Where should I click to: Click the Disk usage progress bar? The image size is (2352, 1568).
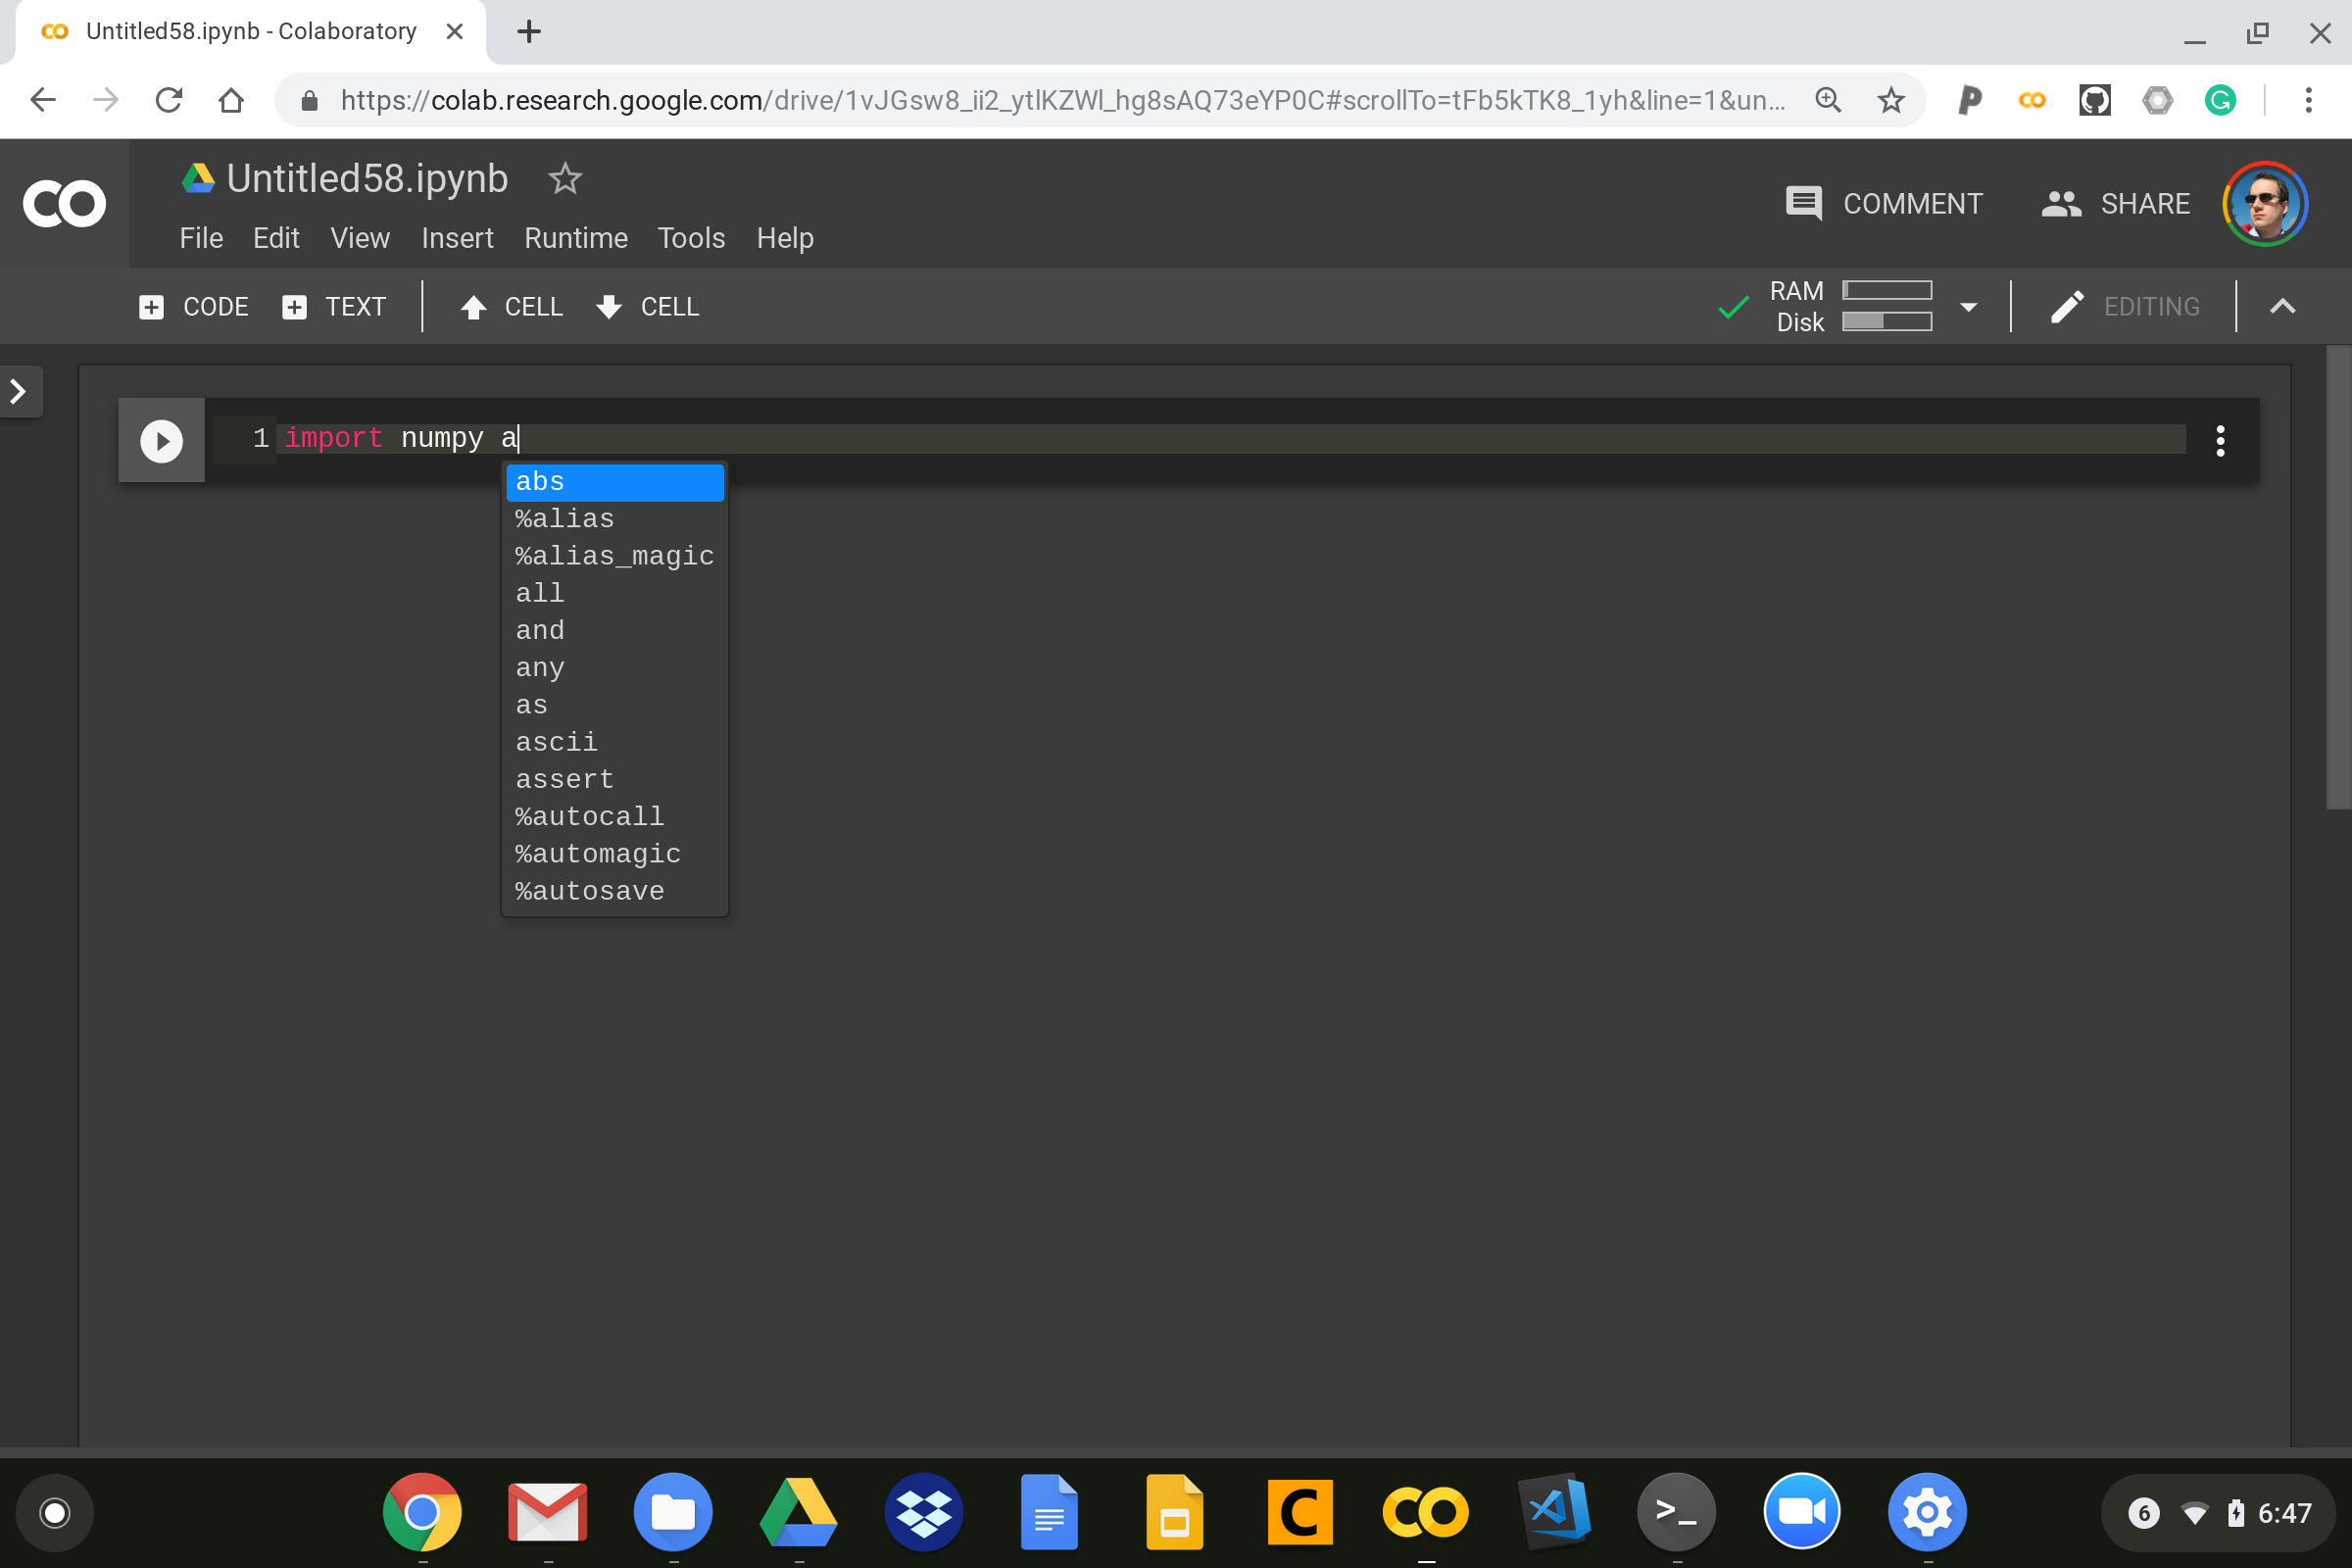pyautogui.click(x=1888, y=322)
